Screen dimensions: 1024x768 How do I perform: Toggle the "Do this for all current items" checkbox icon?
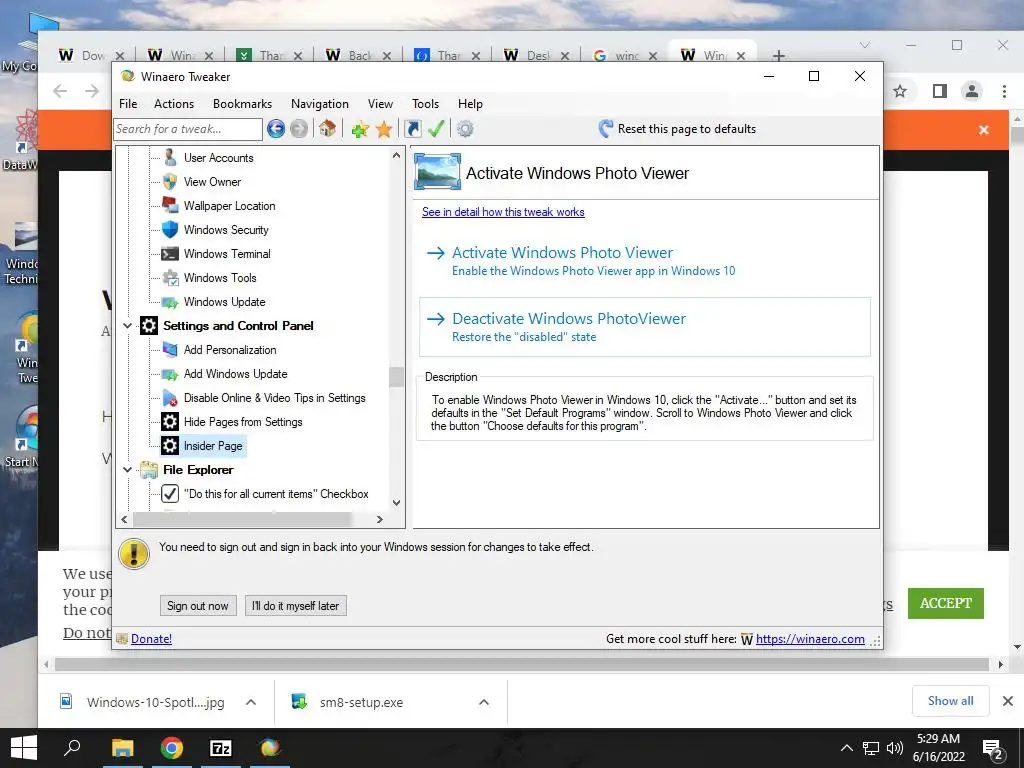(x=170, y=494)
